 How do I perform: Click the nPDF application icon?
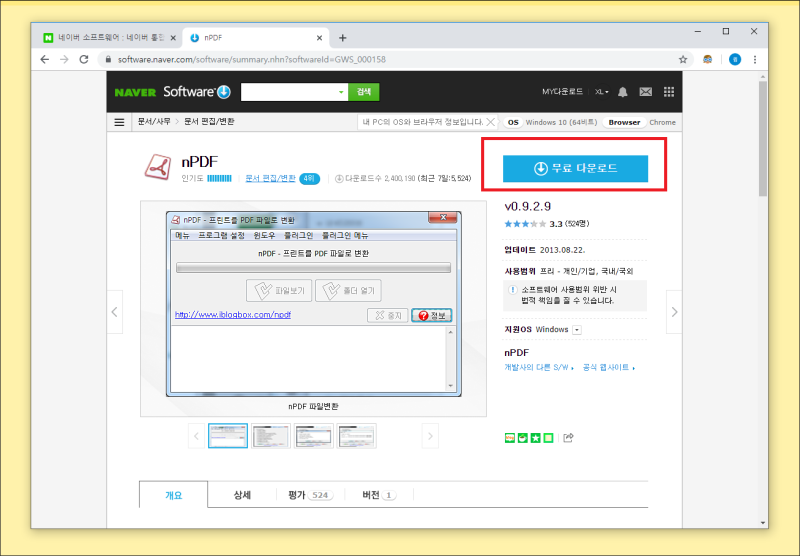(x=158, y=167)
